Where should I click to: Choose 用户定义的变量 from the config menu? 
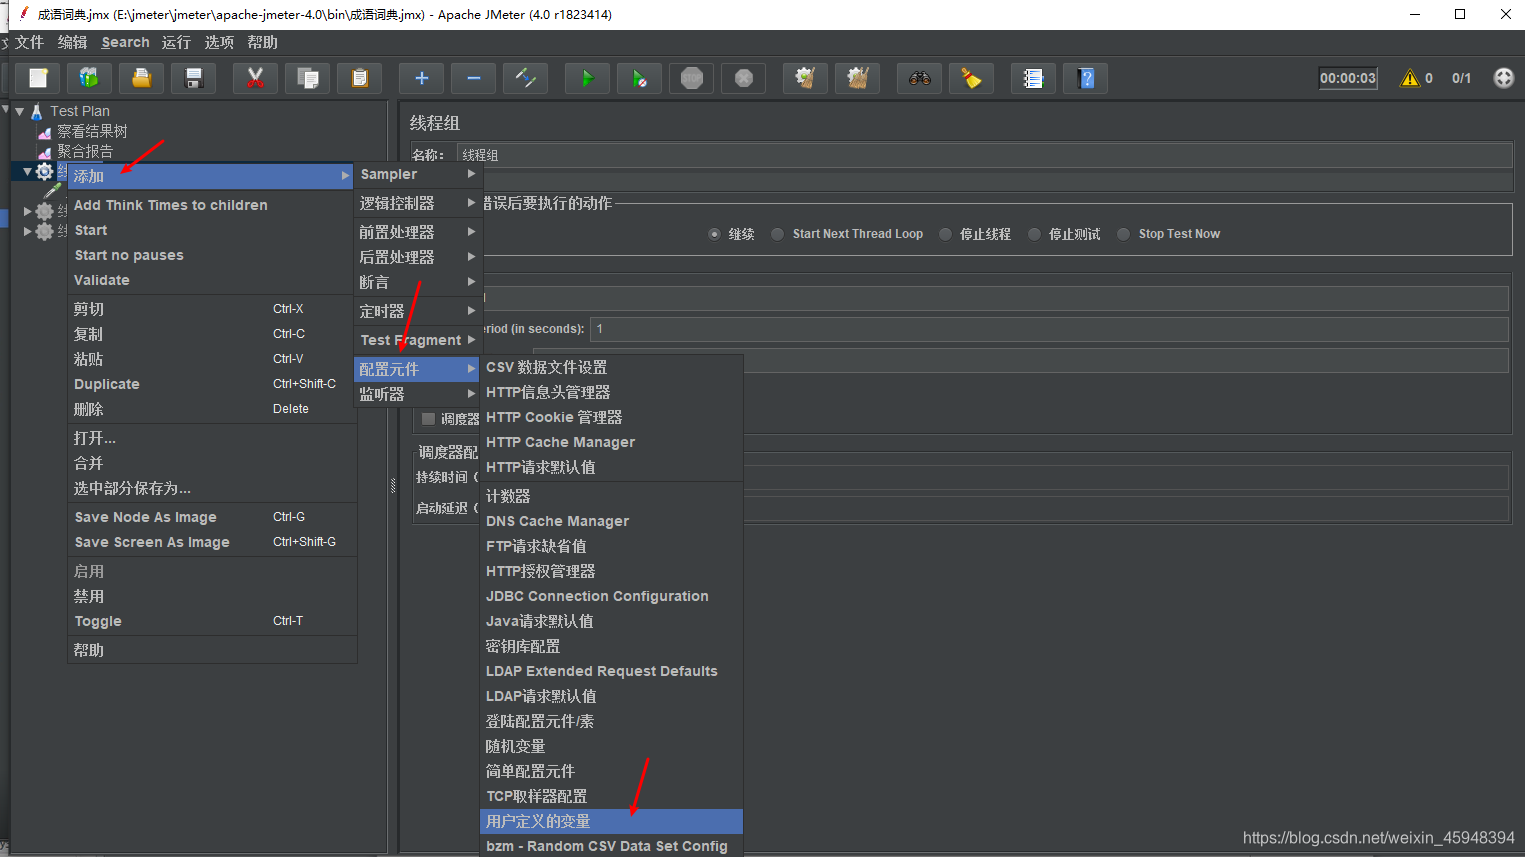(x=611, y=821)
